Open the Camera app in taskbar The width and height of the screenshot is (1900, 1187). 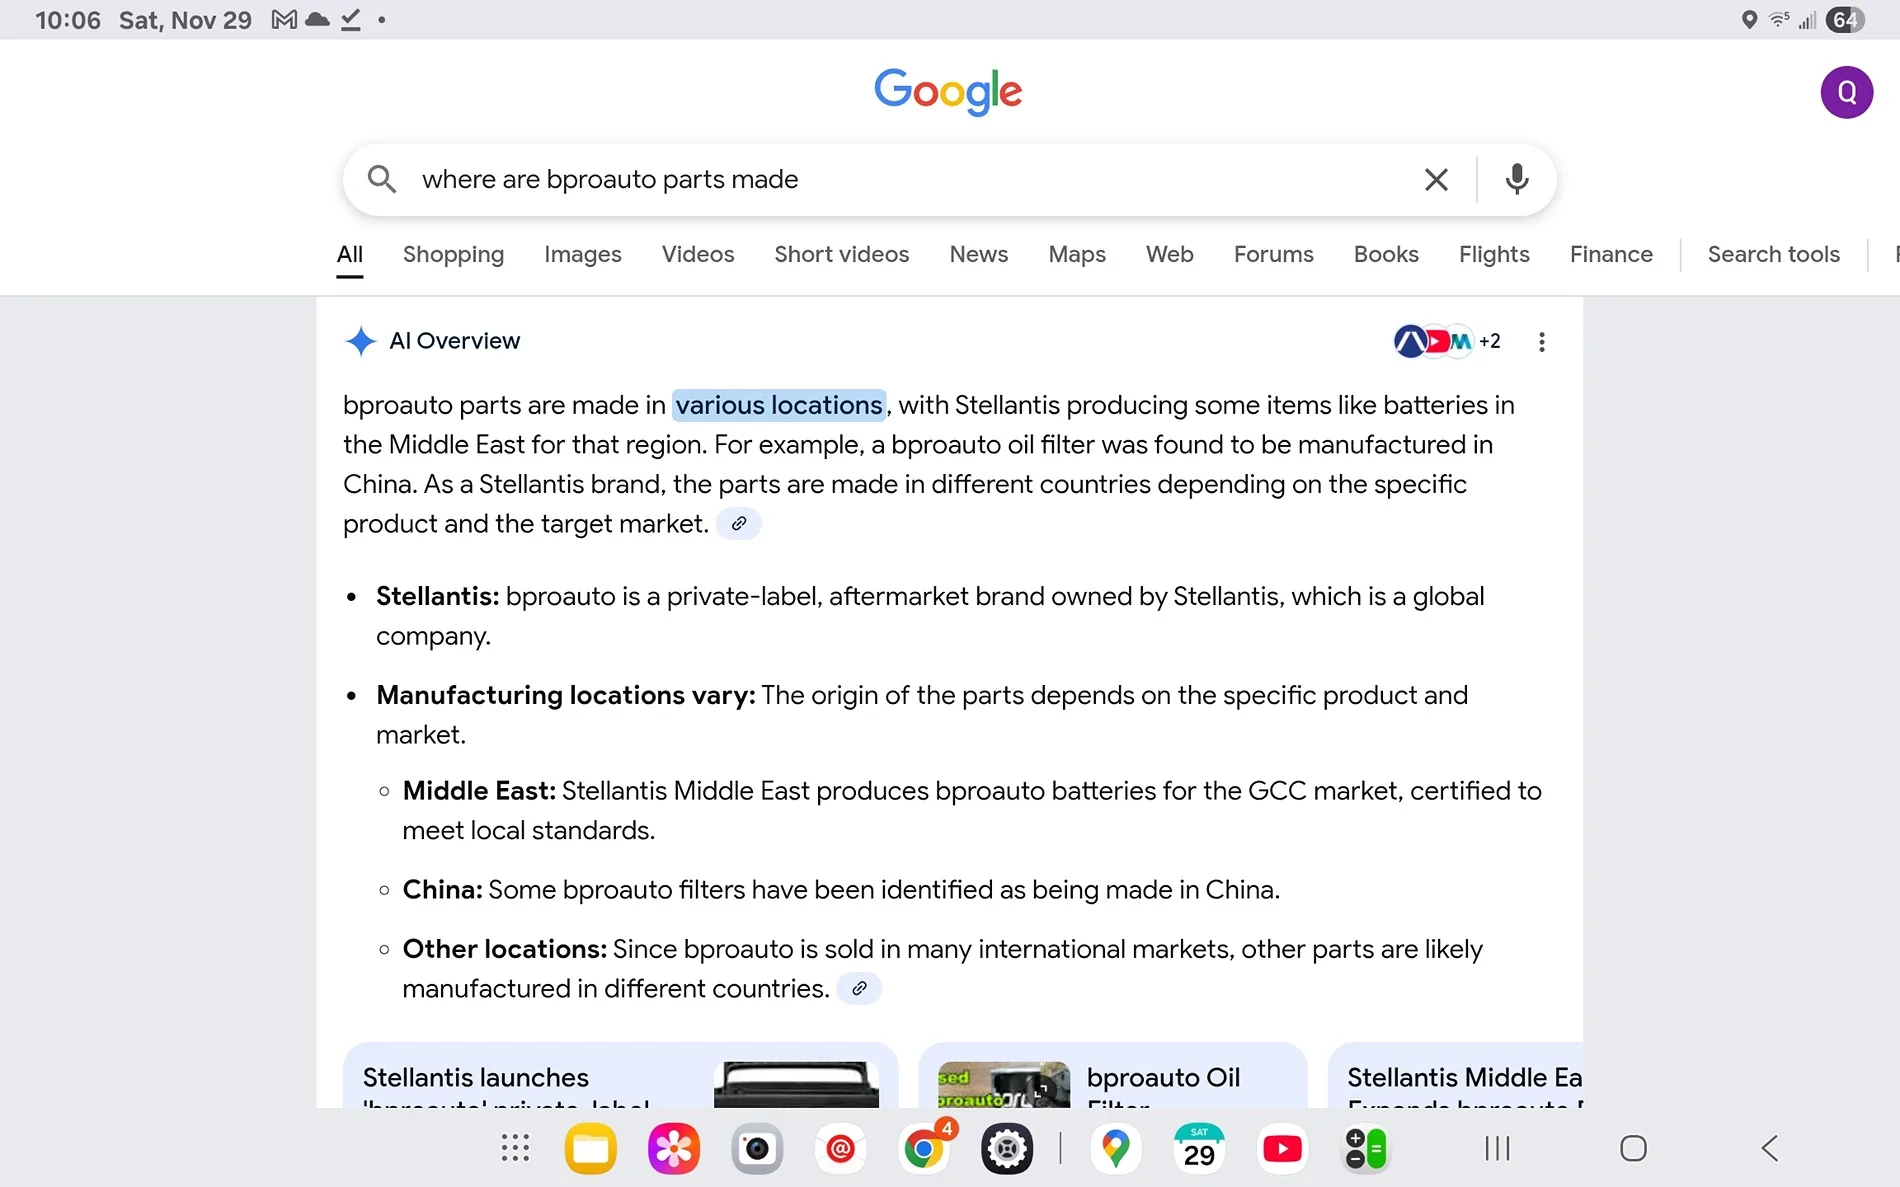pyautogui.click(x=757, y=1148)
